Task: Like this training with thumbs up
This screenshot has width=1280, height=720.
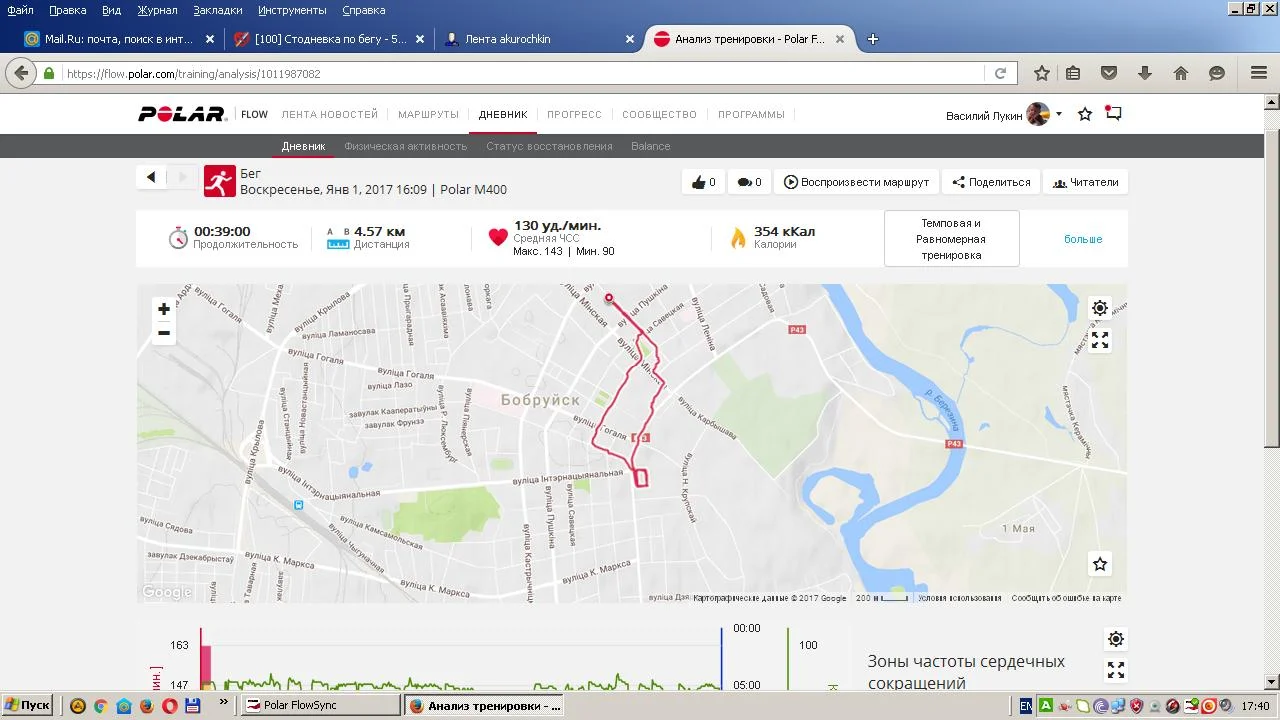Action: 704,182
